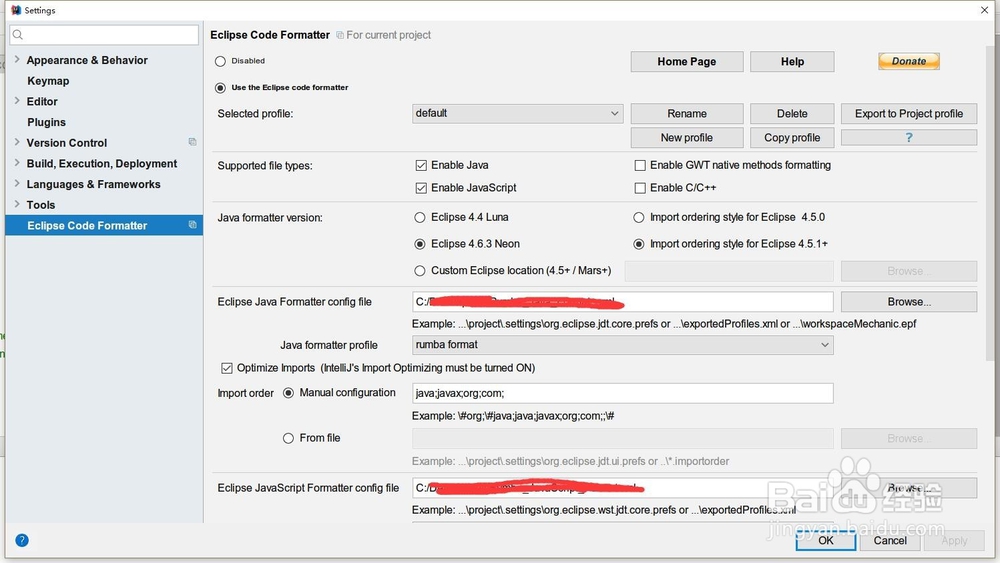Toggle the Enable JavaScript checkbox
Image resolution: width=1000 pixels, height=563 pixels.
[421, 188]
